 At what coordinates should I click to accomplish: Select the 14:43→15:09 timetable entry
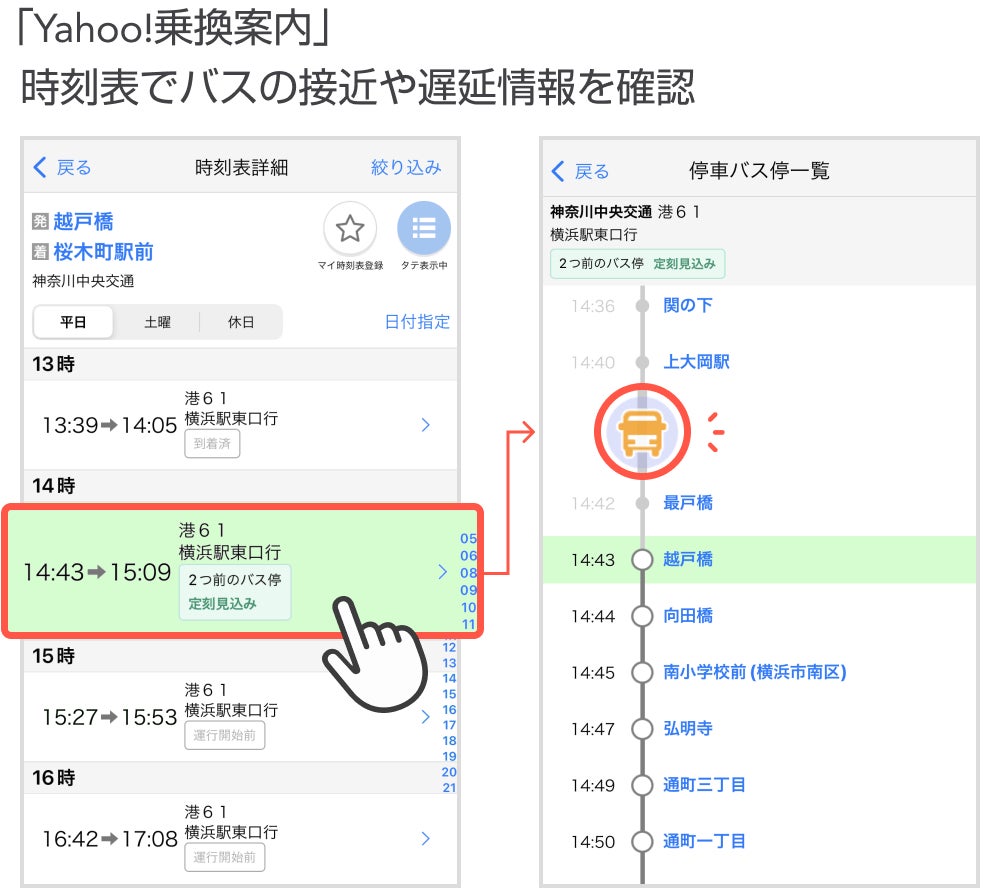242,571
